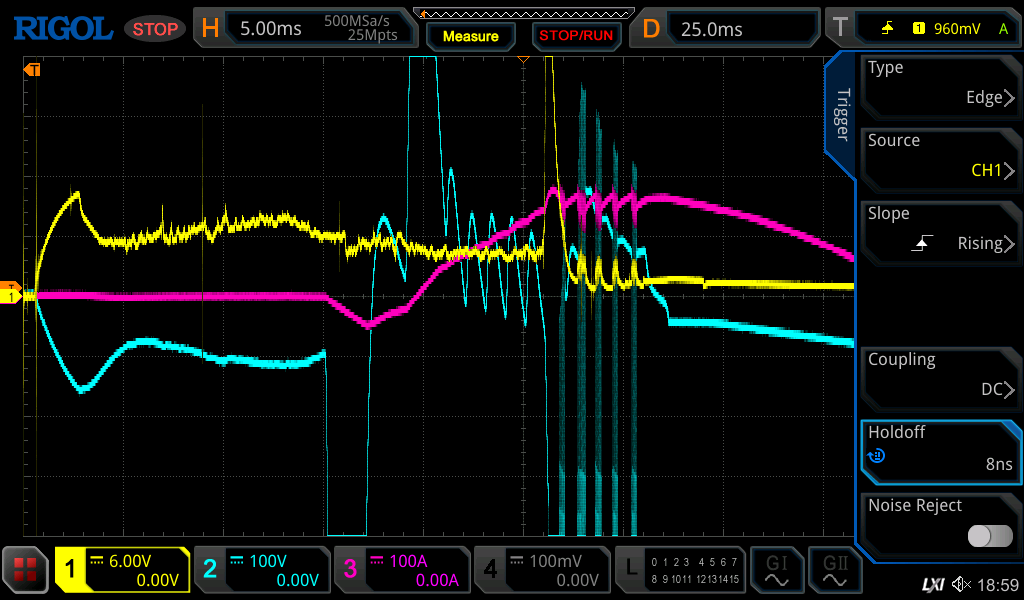Viewport: 1024px width, 600px height.
Task: Click the LXI network status icon
Action: [x=932, y=584]
